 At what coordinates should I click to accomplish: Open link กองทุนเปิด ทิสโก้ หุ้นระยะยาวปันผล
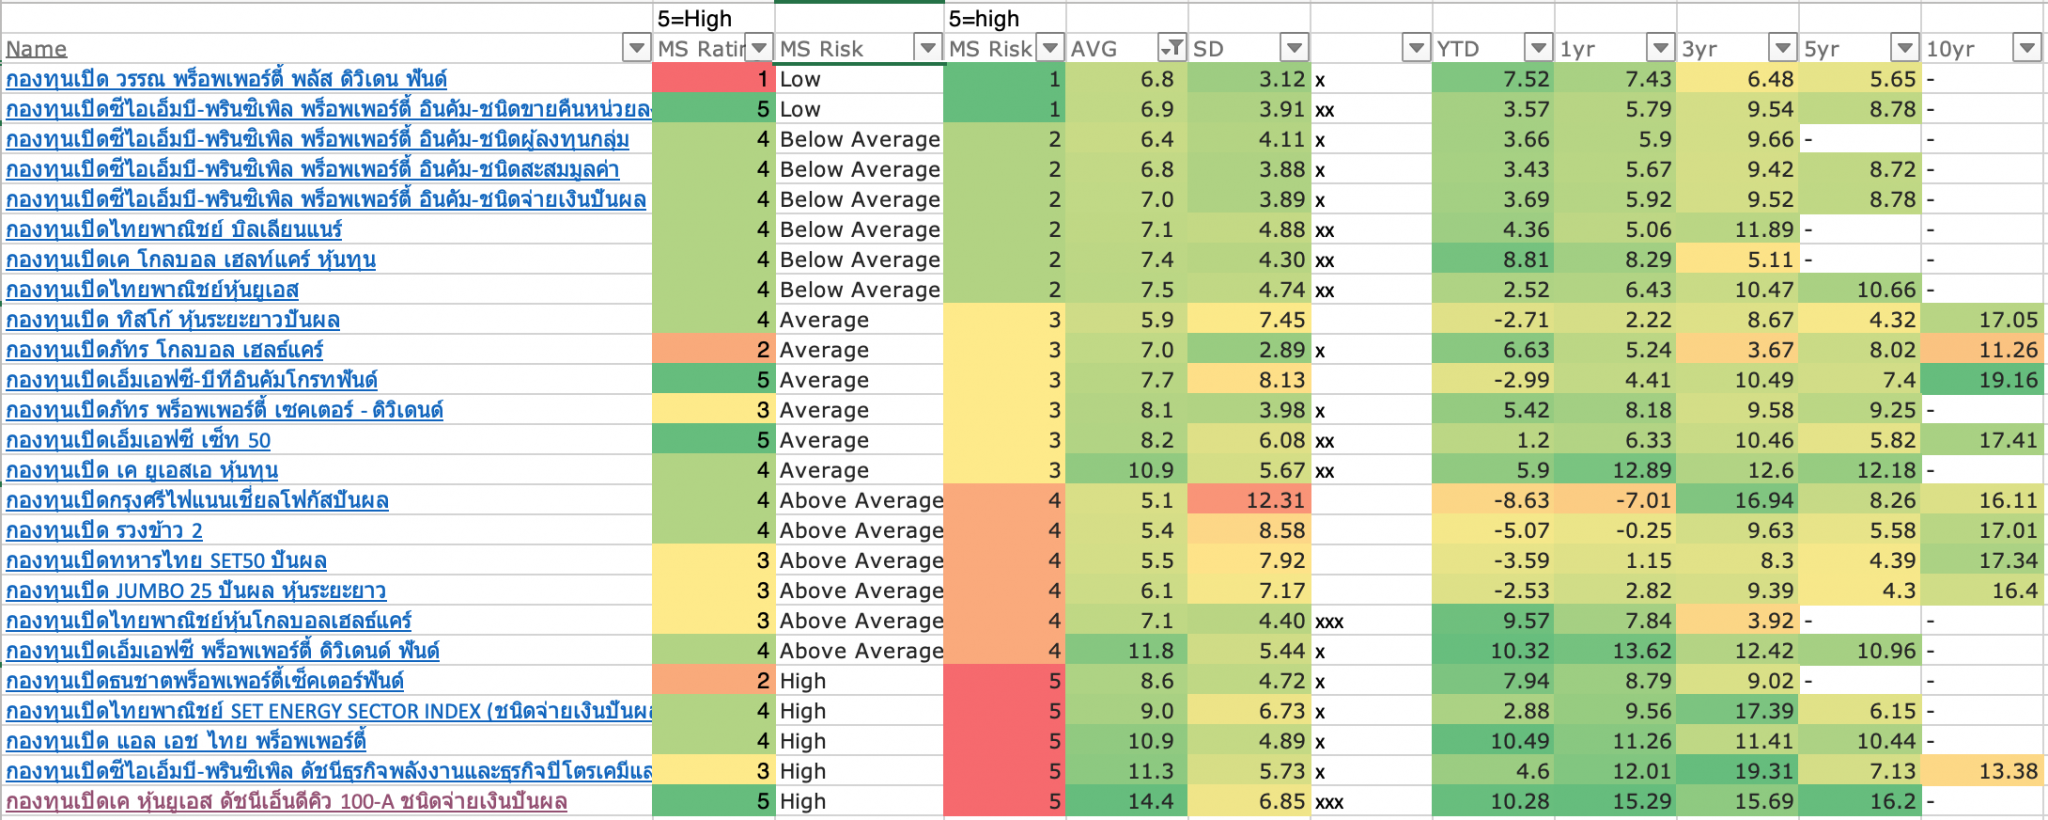pos(173,319)
